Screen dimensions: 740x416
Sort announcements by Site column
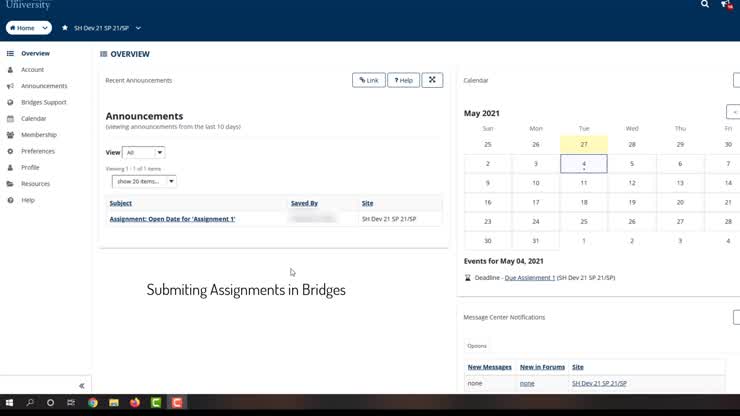coord(367,203)
